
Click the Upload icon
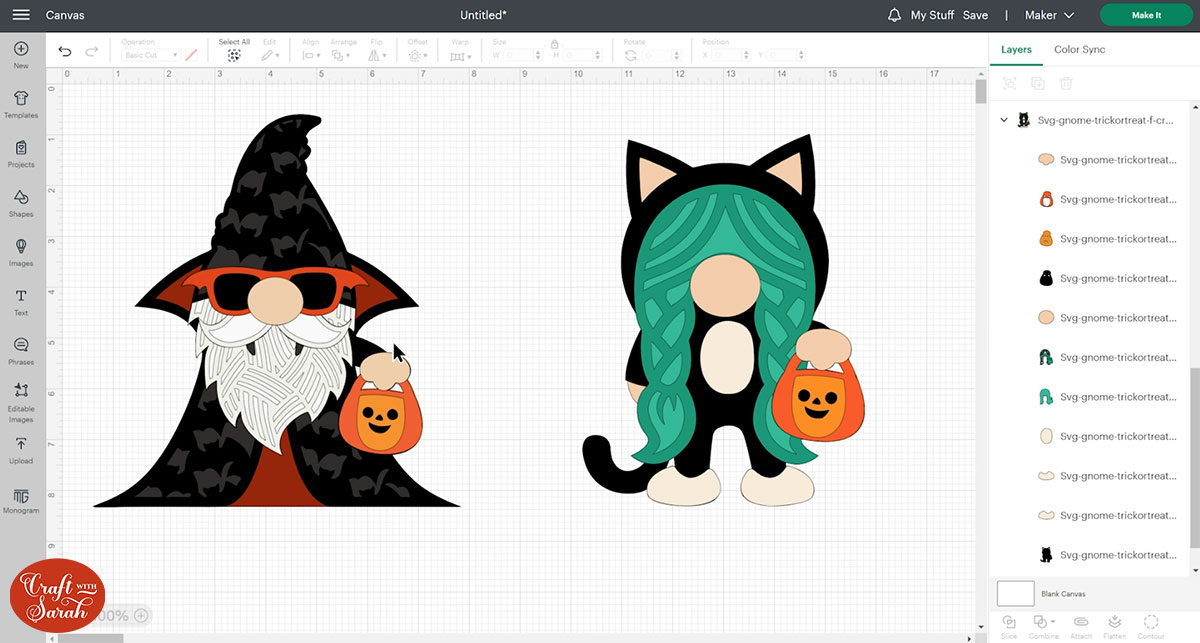(x=21, y=448)
